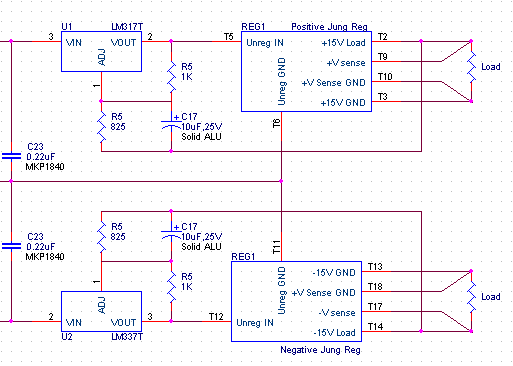Click terminal label T5
This screenshot has height=366, width=513.
[229, 37]
